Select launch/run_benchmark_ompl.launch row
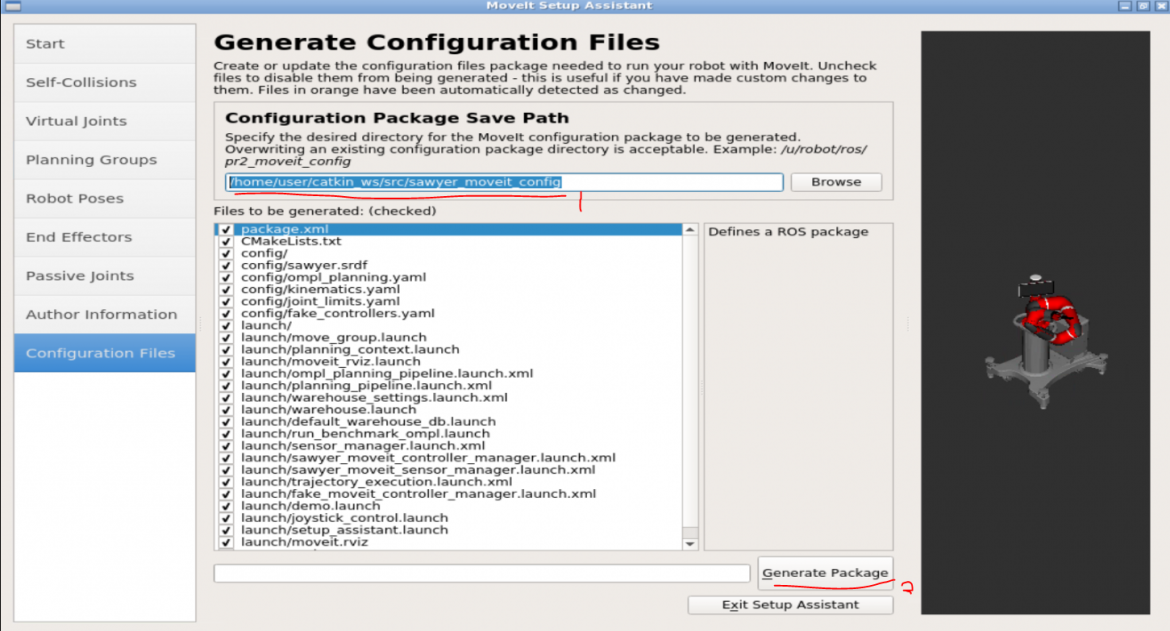The height and width of the screenshot is (631, 1170). click(x=448, y=433)
